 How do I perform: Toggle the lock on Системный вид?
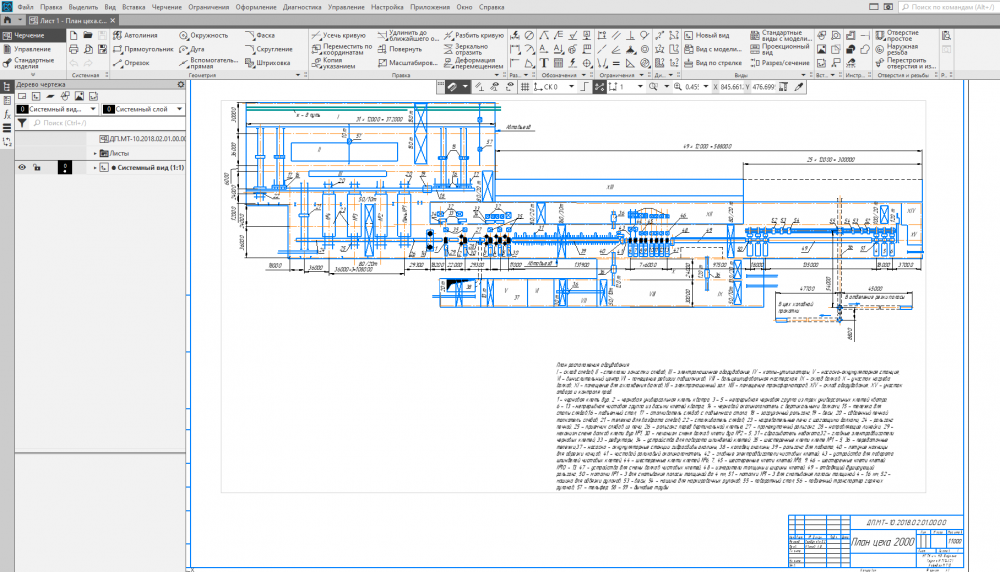point(36,168)
